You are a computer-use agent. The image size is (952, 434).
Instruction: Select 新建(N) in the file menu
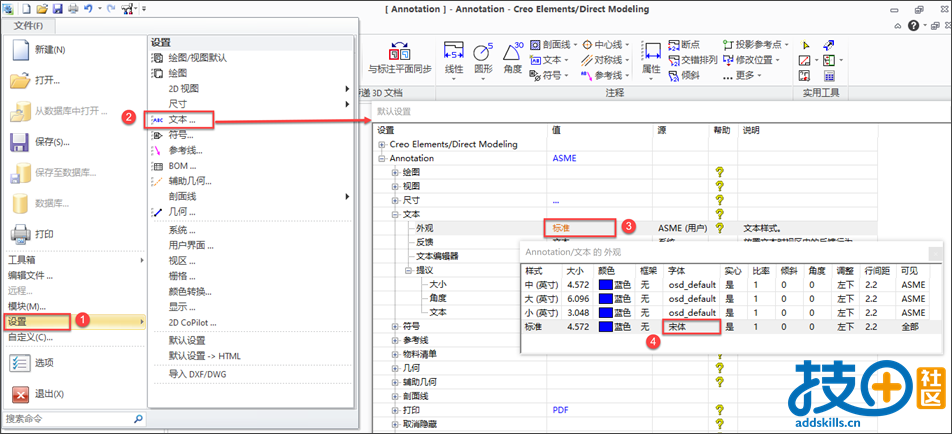[73, 50]
